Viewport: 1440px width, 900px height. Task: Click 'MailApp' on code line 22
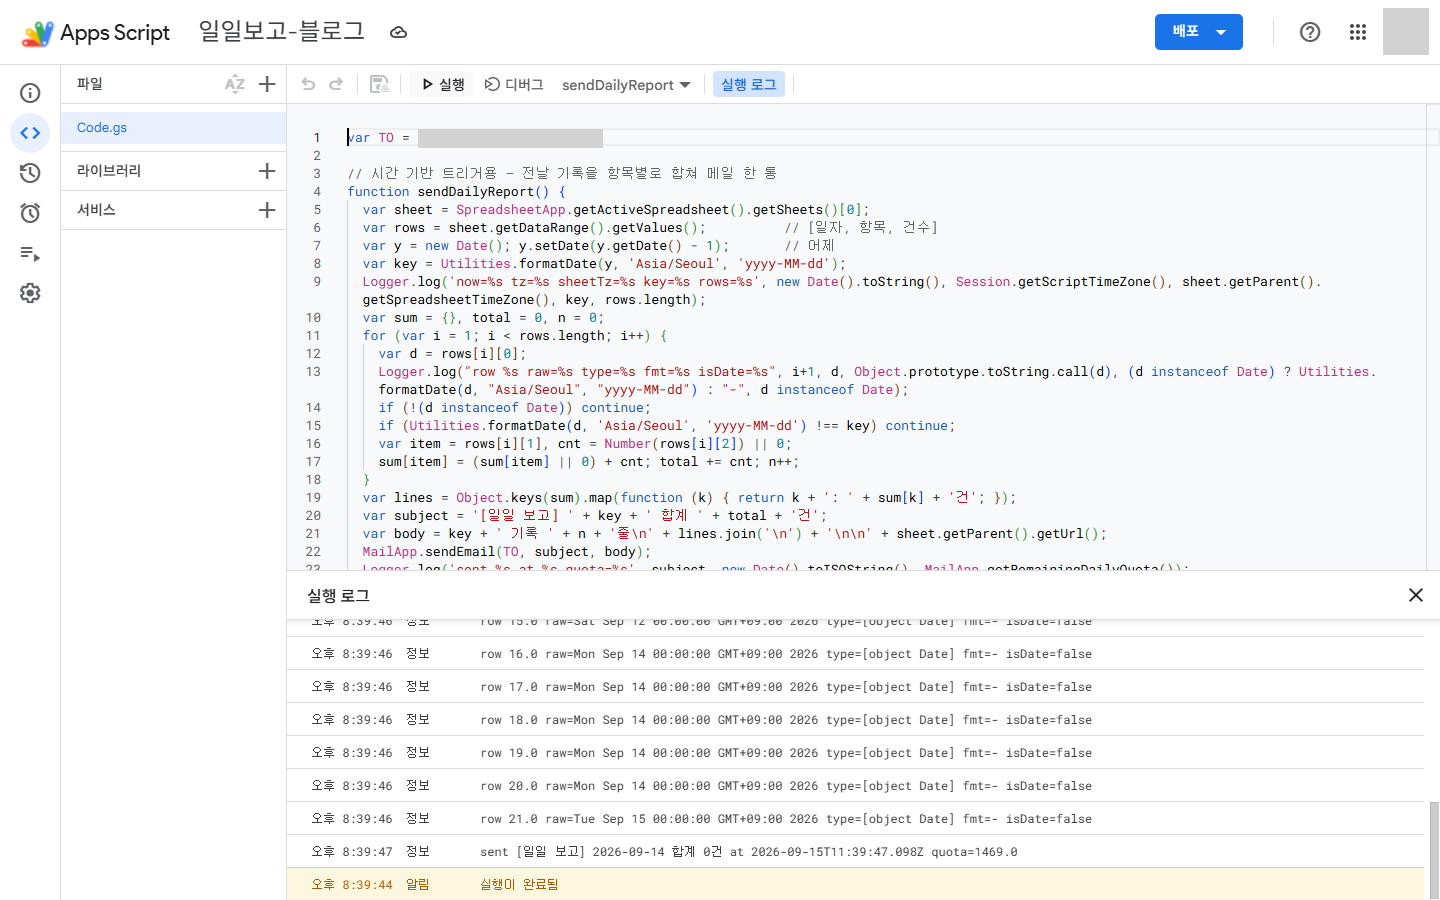coord(390,552)
